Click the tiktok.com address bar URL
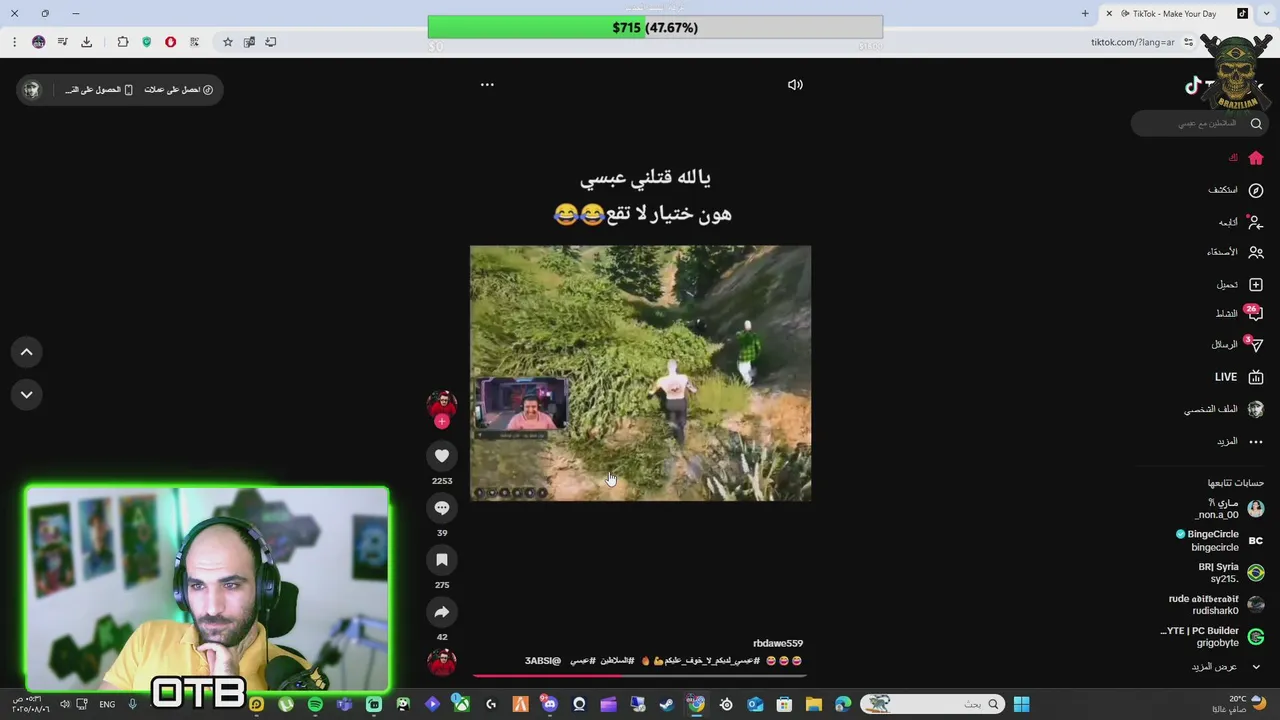 coord(1132,42)
